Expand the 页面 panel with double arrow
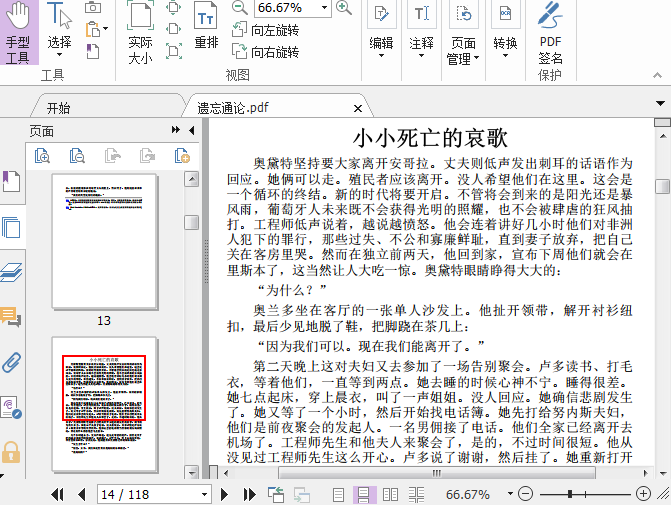The height and width of the screenshot is (505, 671). (x=175, y=130)
